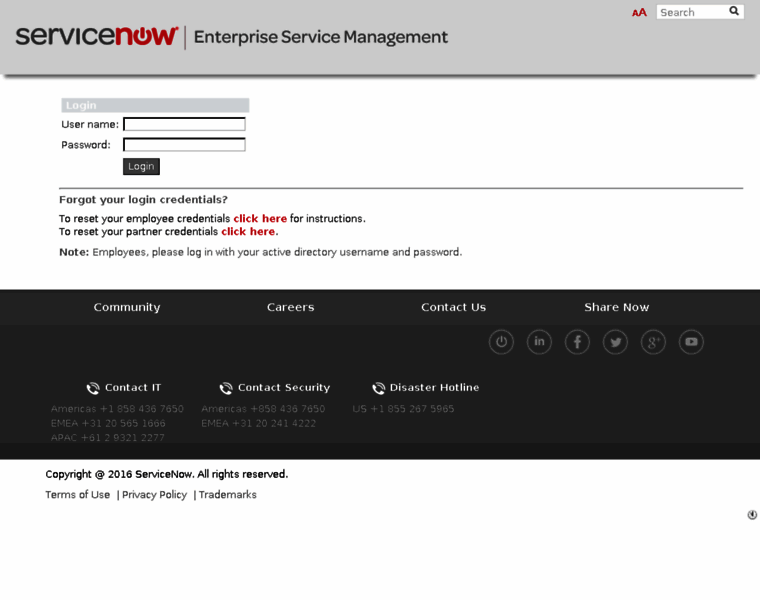Open the YouTube social icon
This screenshot has width=760, height=600.
click(x=691, y=342)
